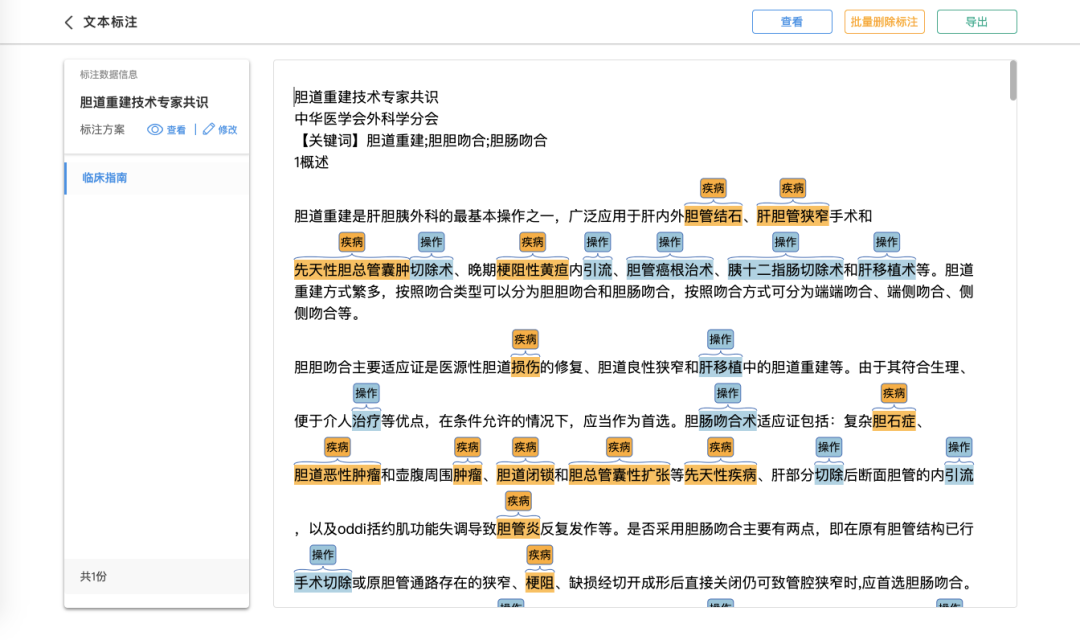This screenshot has height=640, width=1080.
Task: Click the 疾病 tag above 胆管结石
Action: click(713, 188)
